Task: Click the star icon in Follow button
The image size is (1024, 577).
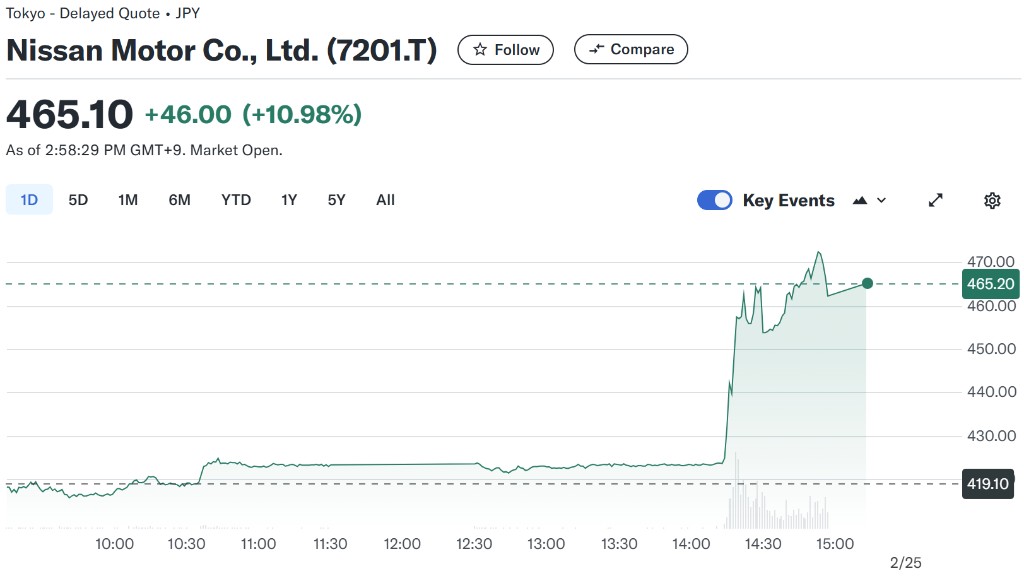Action: [x=480, y=50]
